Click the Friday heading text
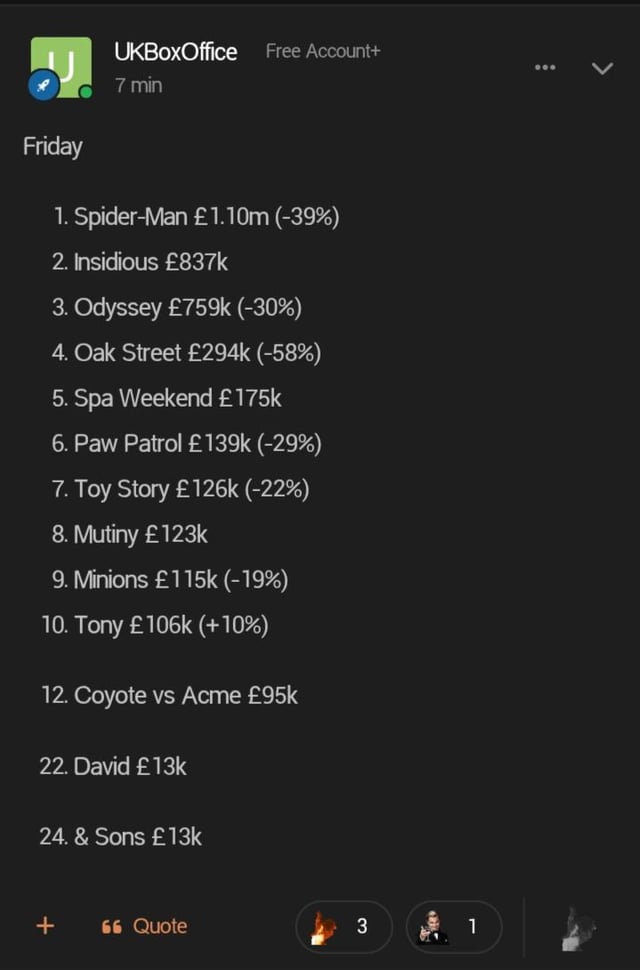 (53, 147)
